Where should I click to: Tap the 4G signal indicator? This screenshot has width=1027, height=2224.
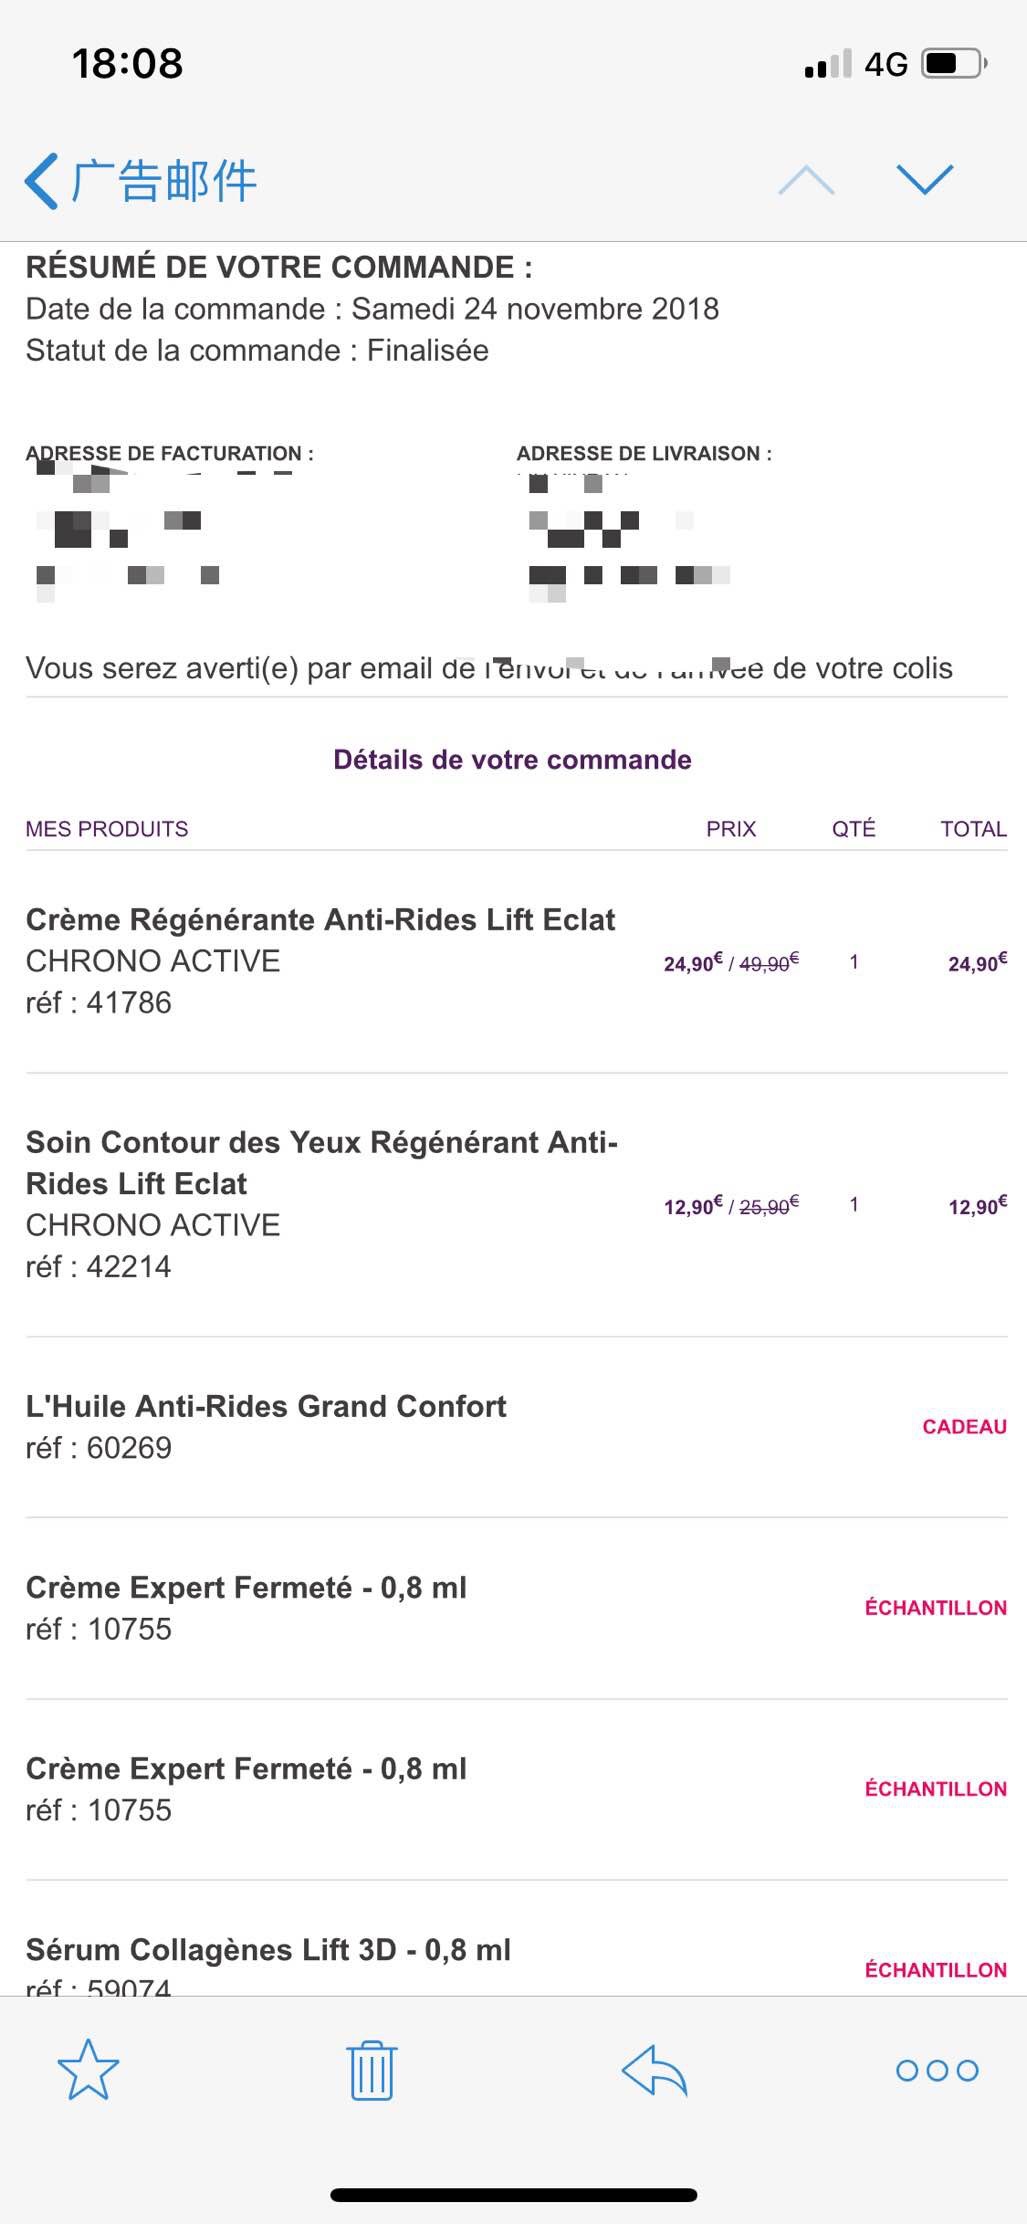click(886, 64)
